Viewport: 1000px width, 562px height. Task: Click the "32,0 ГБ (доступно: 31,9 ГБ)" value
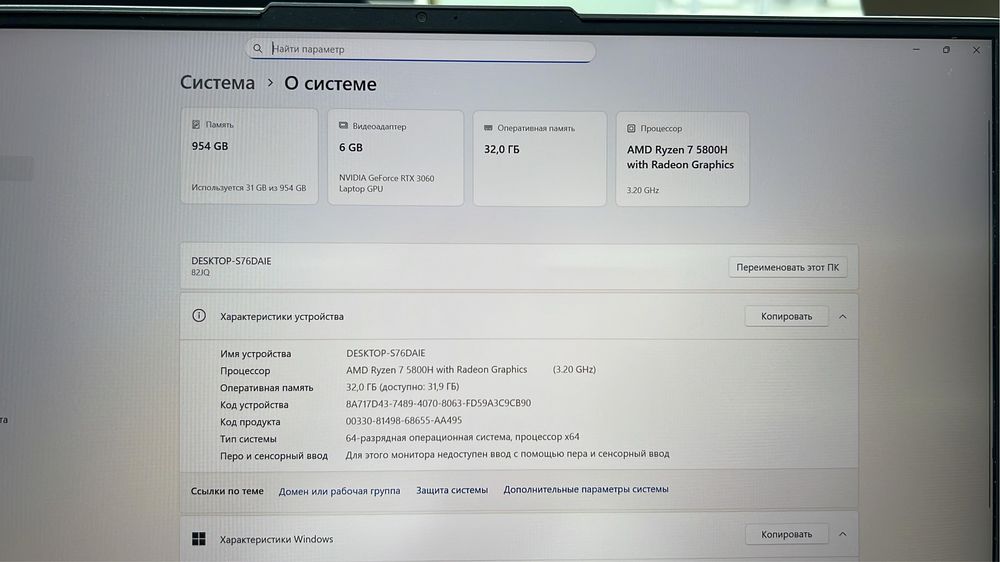coord(402,387)
